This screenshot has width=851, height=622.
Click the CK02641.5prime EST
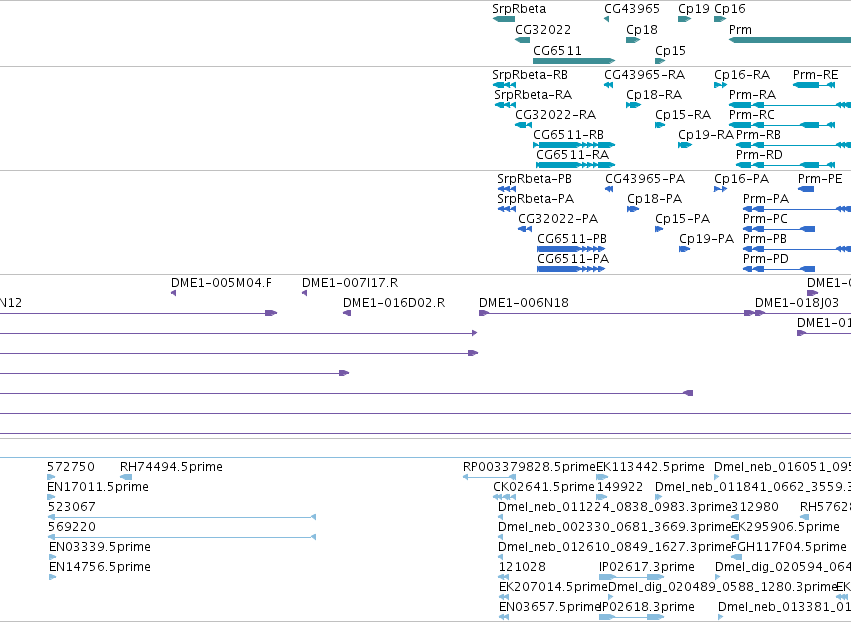[505, 497]
